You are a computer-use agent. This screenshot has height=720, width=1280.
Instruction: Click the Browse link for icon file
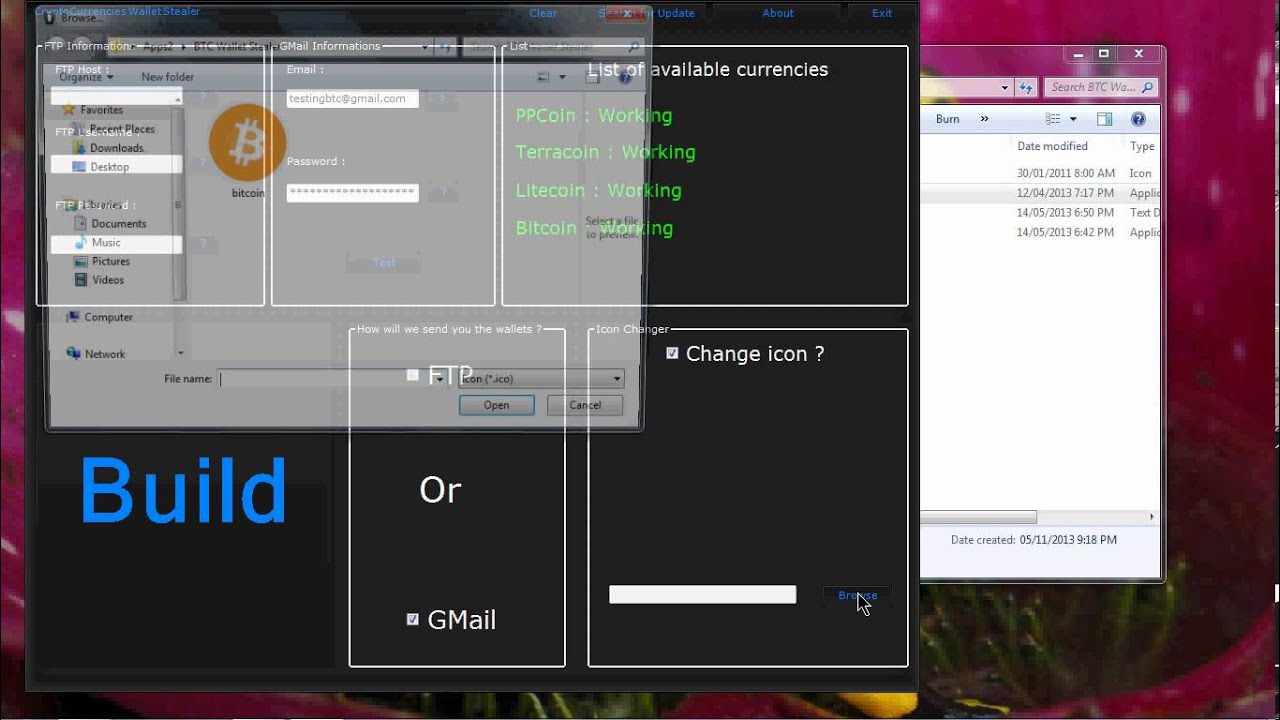[857, 595]
